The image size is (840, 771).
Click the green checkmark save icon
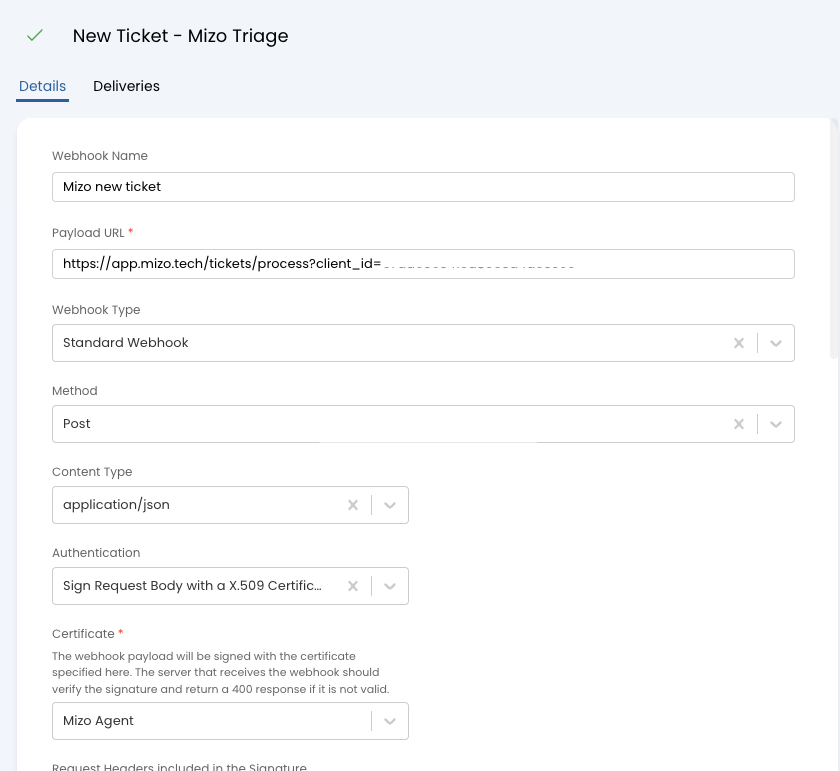pyautogui.click(x=35, y=35)
